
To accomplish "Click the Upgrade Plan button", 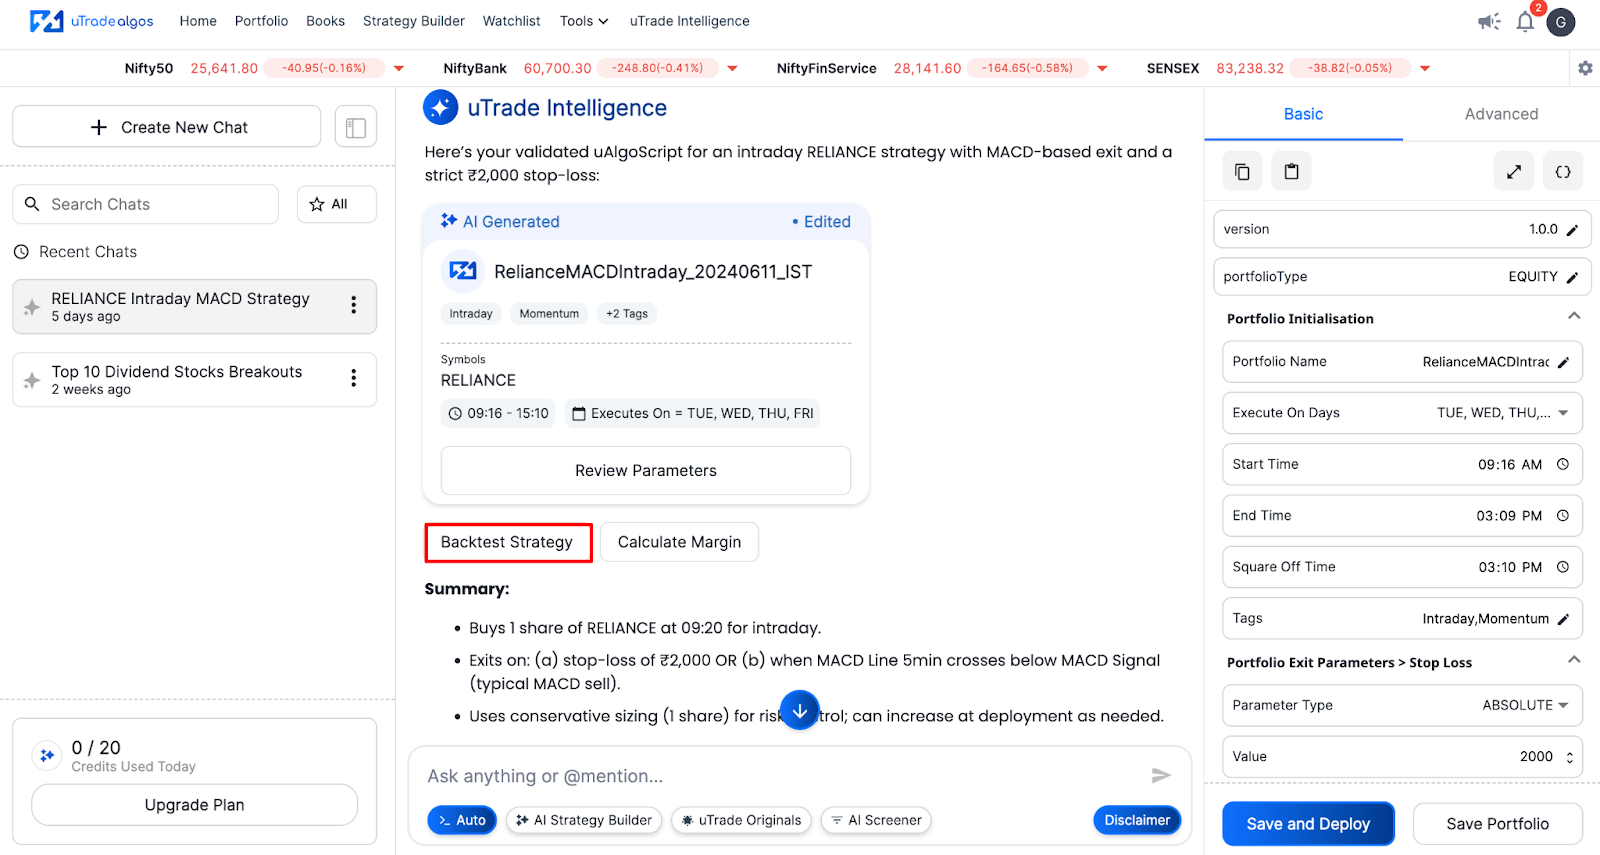I will pyautogui.click(x=194, y=805).
